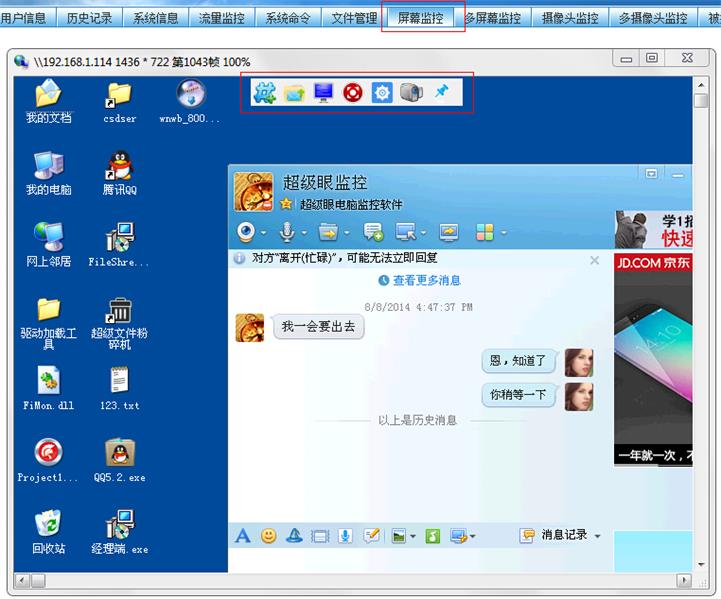Screen dimensions: 721x599
Task: Click the QQ voice message microphone icon
Action: point(345,536)
